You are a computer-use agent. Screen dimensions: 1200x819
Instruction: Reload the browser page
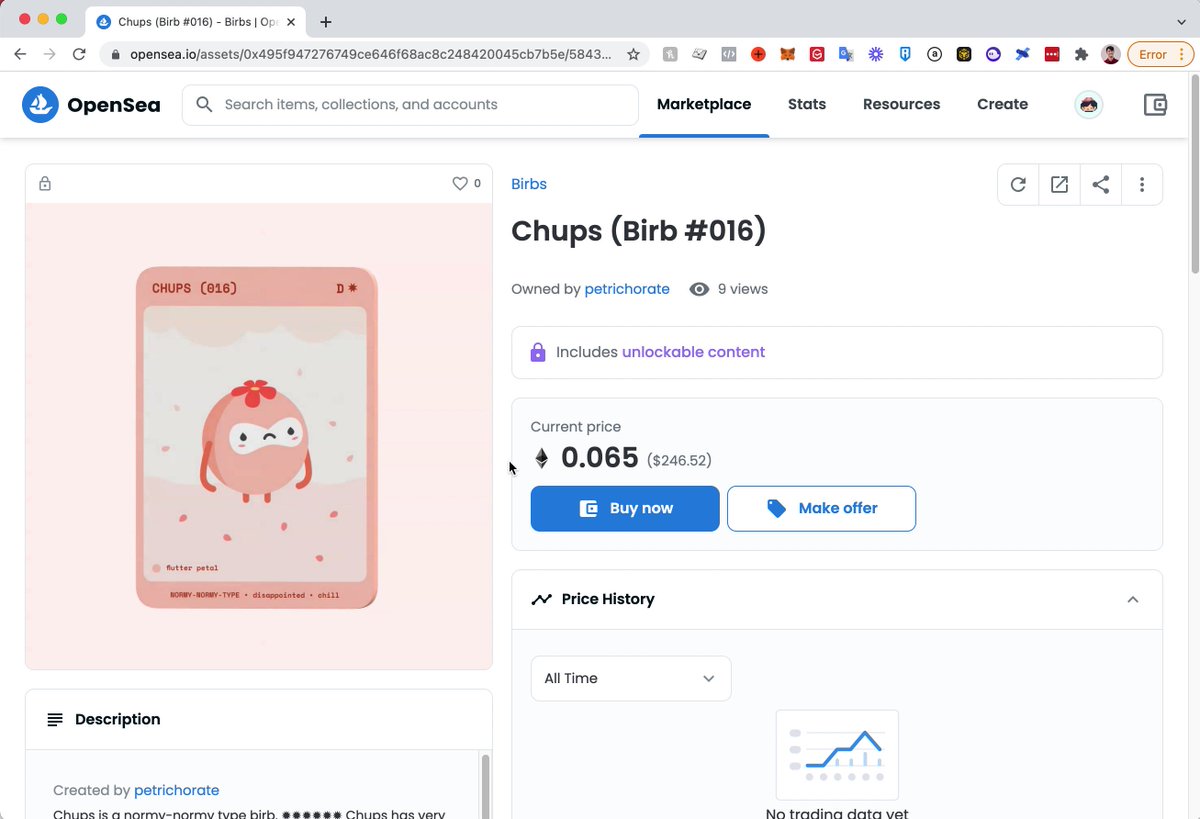point(80,54)
